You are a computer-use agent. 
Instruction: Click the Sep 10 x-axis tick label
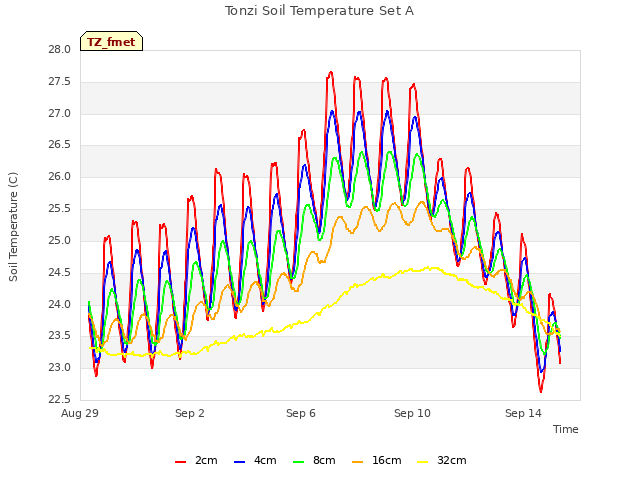pyautogui.click(x=412, y=413)
